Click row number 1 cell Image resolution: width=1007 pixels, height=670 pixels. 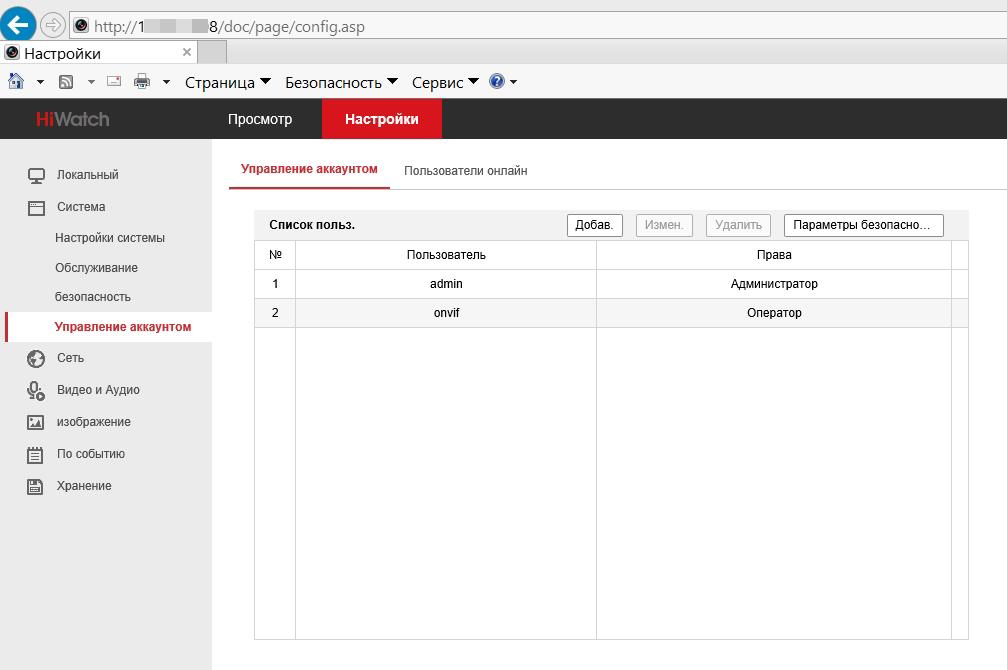click(x=275, y=284)
